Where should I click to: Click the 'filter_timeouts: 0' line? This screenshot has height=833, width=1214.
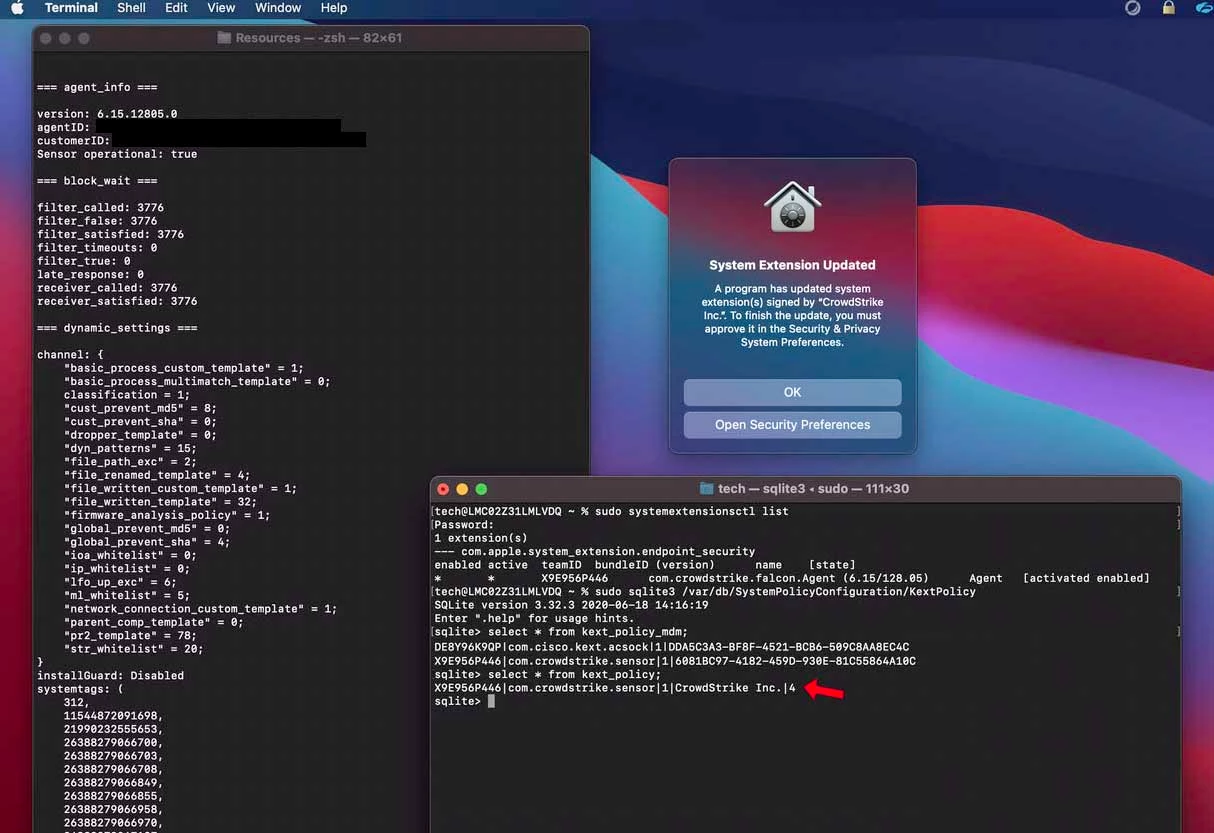(97, 248)
